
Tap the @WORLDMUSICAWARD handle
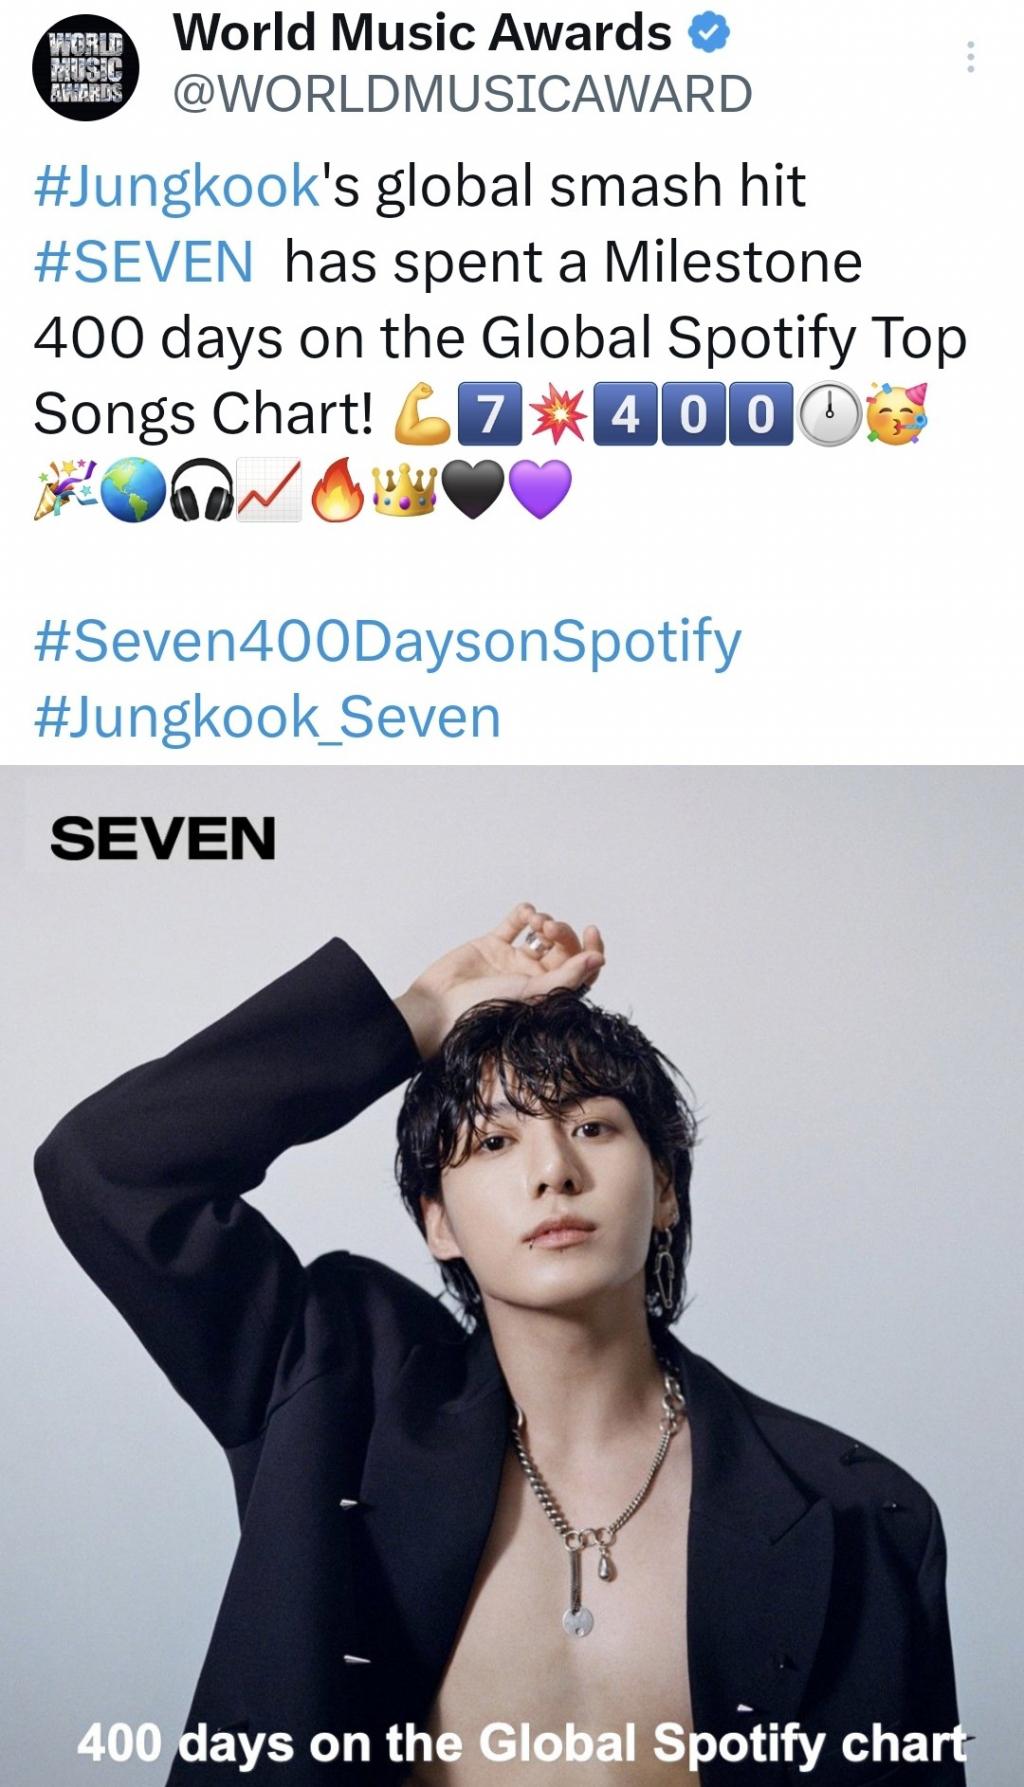click(462, 94)
